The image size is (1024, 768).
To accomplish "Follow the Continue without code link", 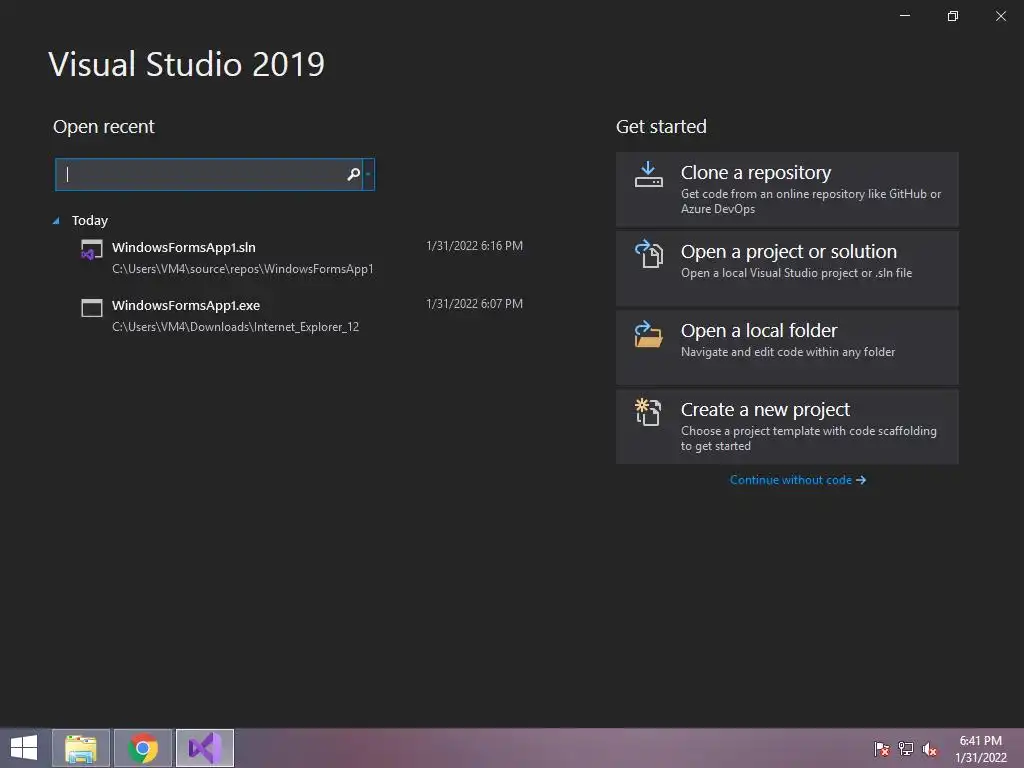I will click(797, 480).
